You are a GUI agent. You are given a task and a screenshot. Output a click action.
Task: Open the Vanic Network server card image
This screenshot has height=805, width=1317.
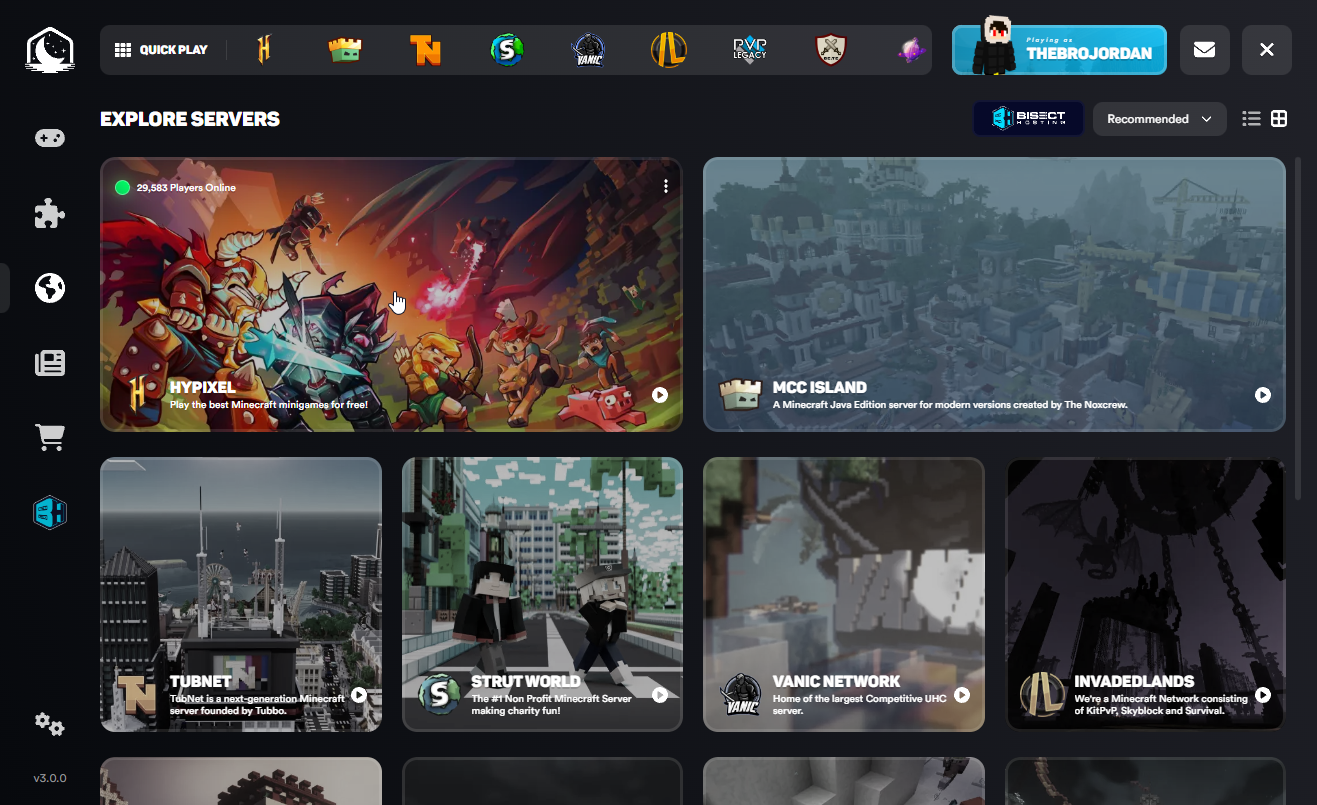(844, 594)
